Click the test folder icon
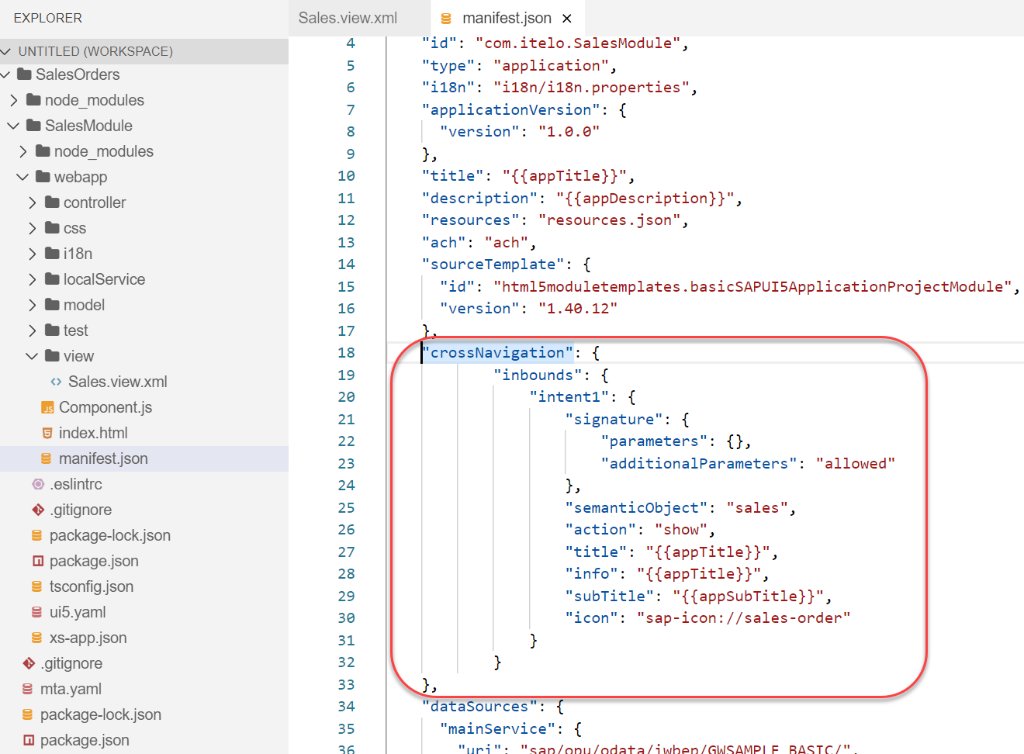1024x754 pixels. pos(52,330)
